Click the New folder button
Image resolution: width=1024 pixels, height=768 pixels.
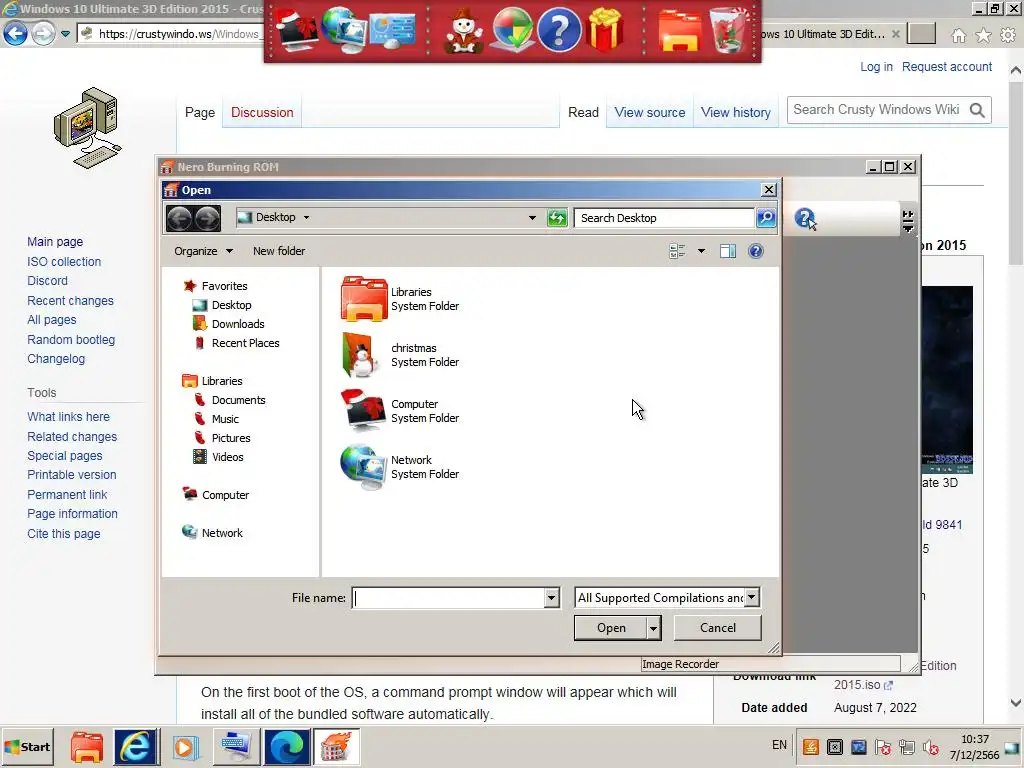click(x=279, y=251)
